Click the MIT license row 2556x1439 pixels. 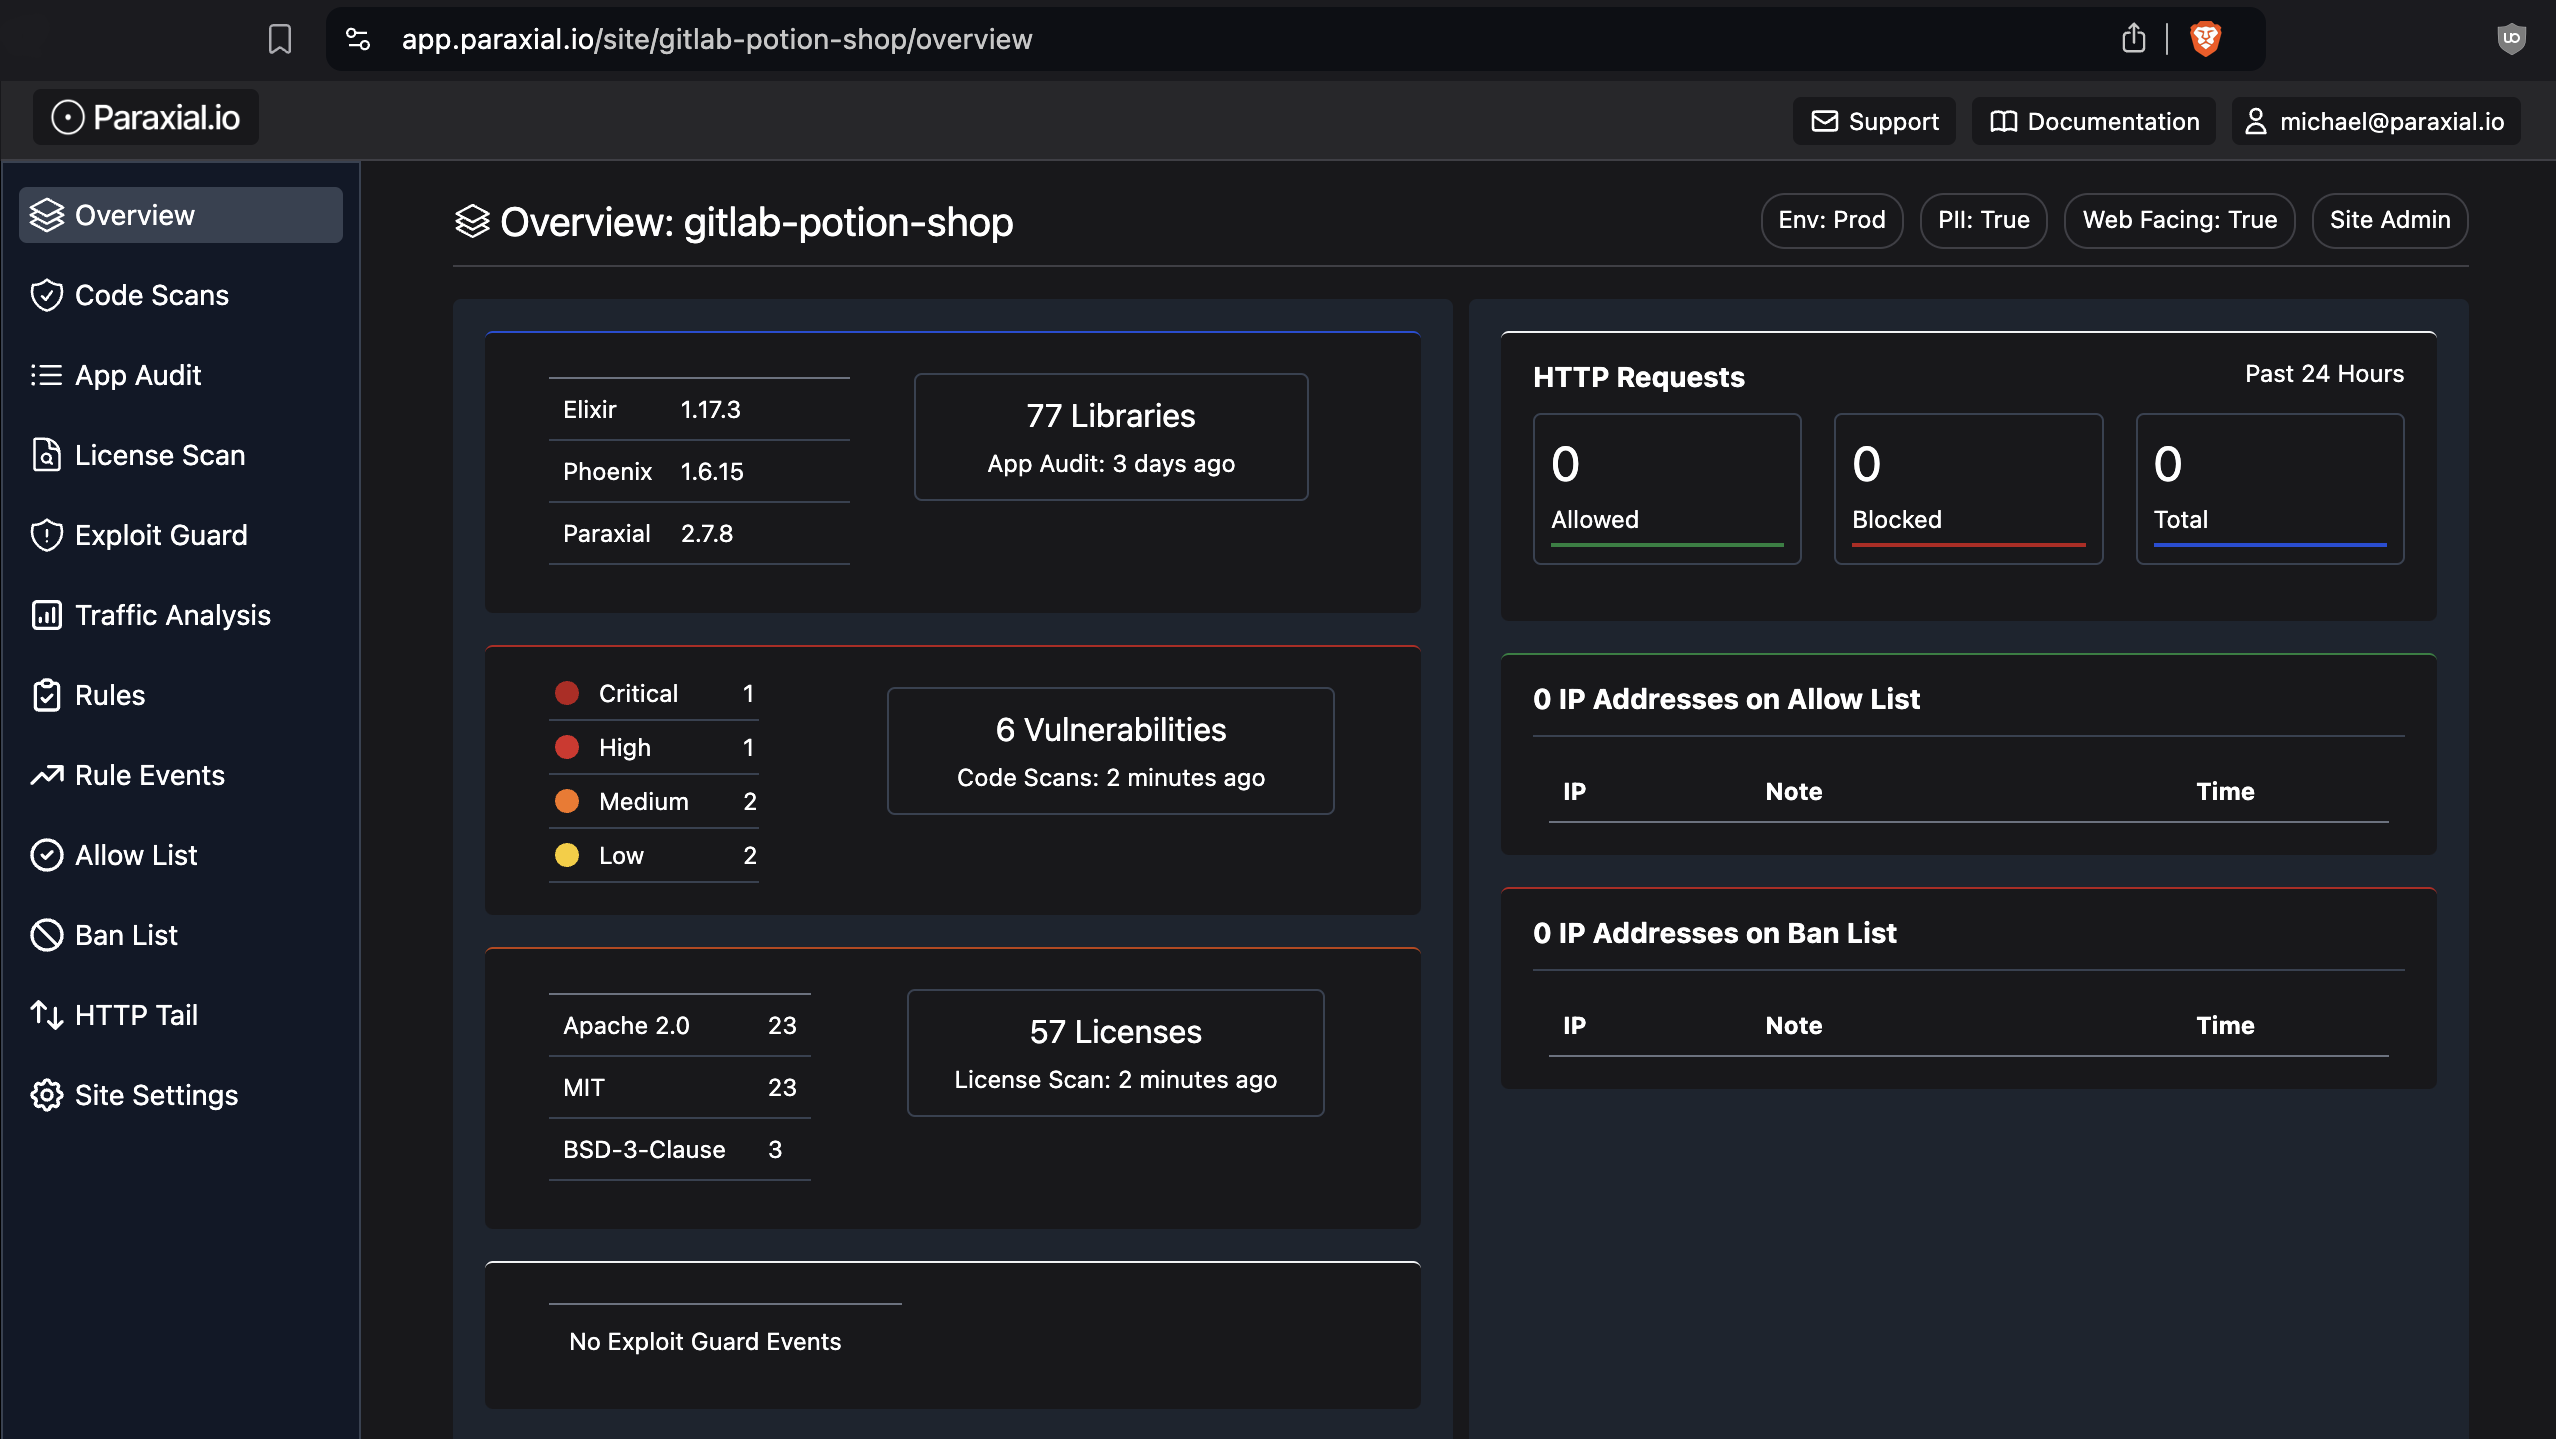680,1087
